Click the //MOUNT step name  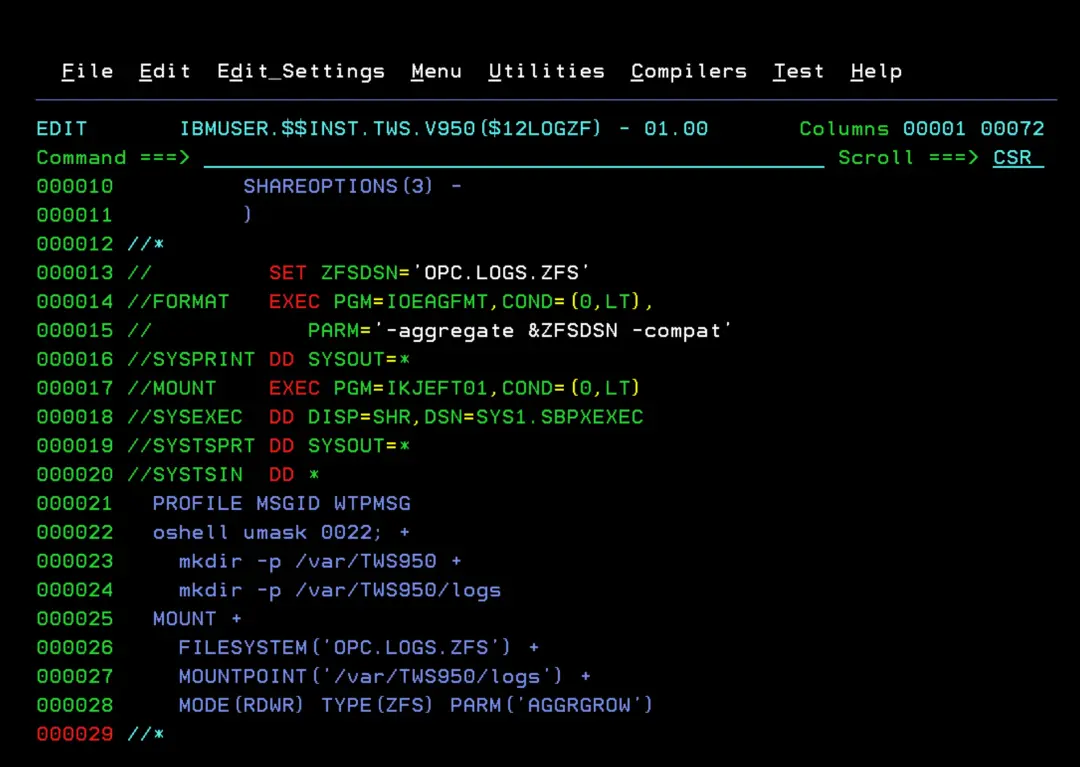pyautogui.click(x=172, y=389)
